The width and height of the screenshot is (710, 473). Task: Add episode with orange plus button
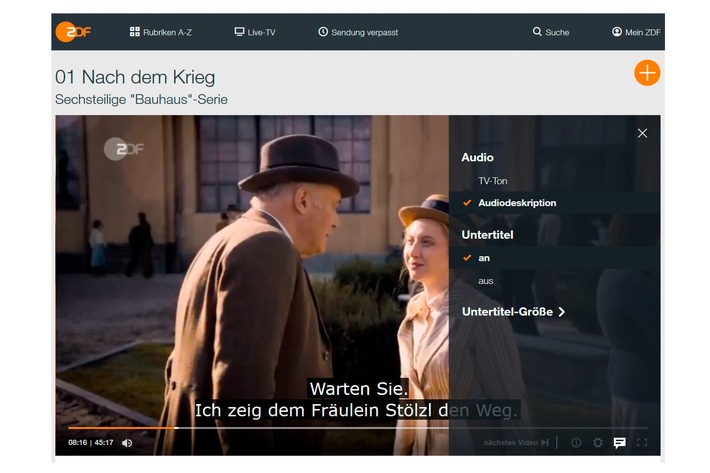coord(647,73)
